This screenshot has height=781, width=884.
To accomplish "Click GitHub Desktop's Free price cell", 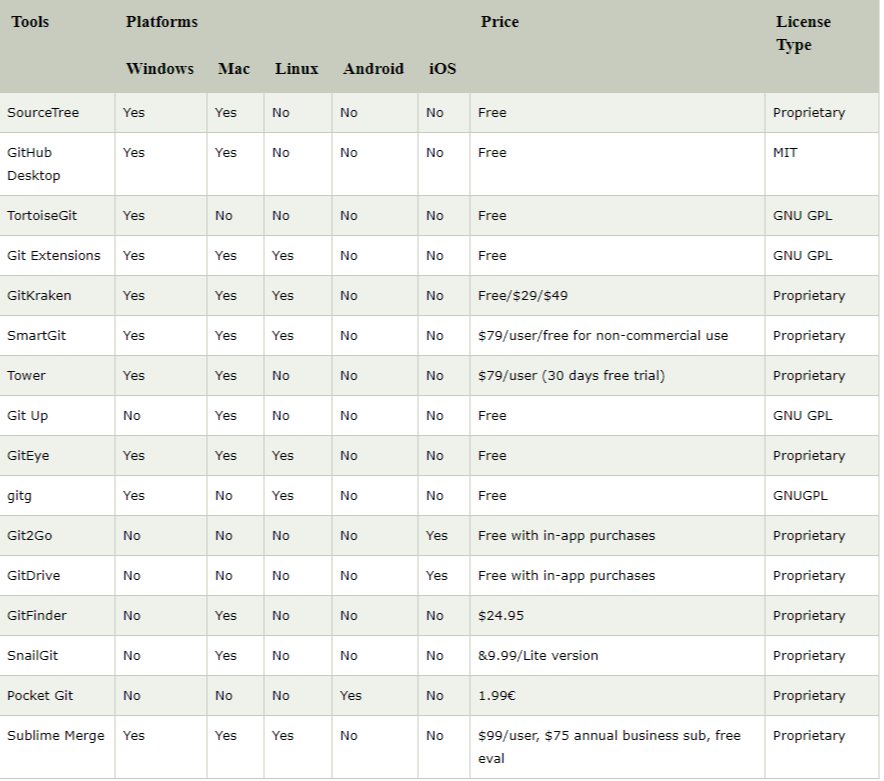I will point(492,153).
